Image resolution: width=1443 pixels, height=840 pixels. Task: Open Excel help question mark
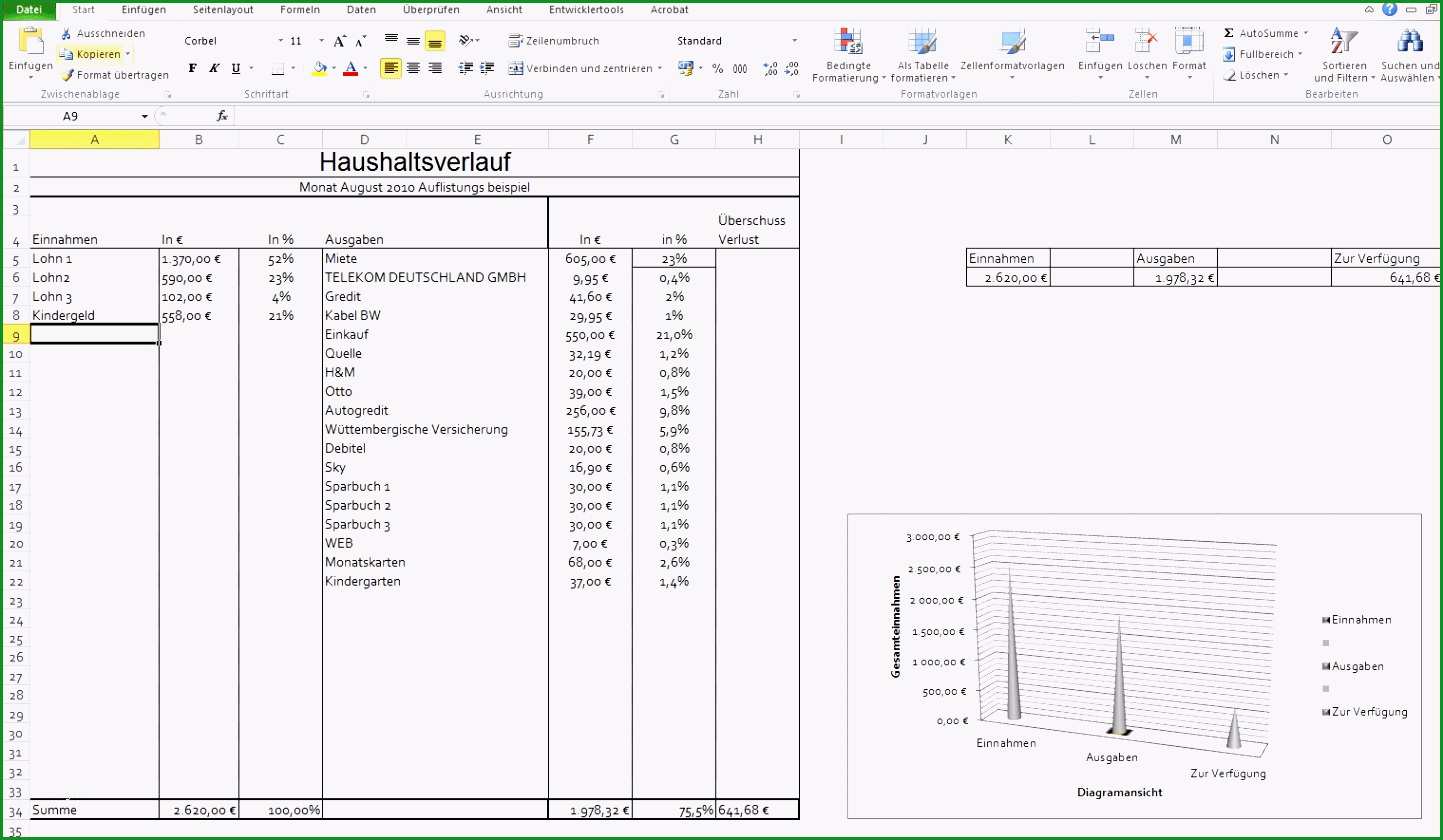(1389, 9)
